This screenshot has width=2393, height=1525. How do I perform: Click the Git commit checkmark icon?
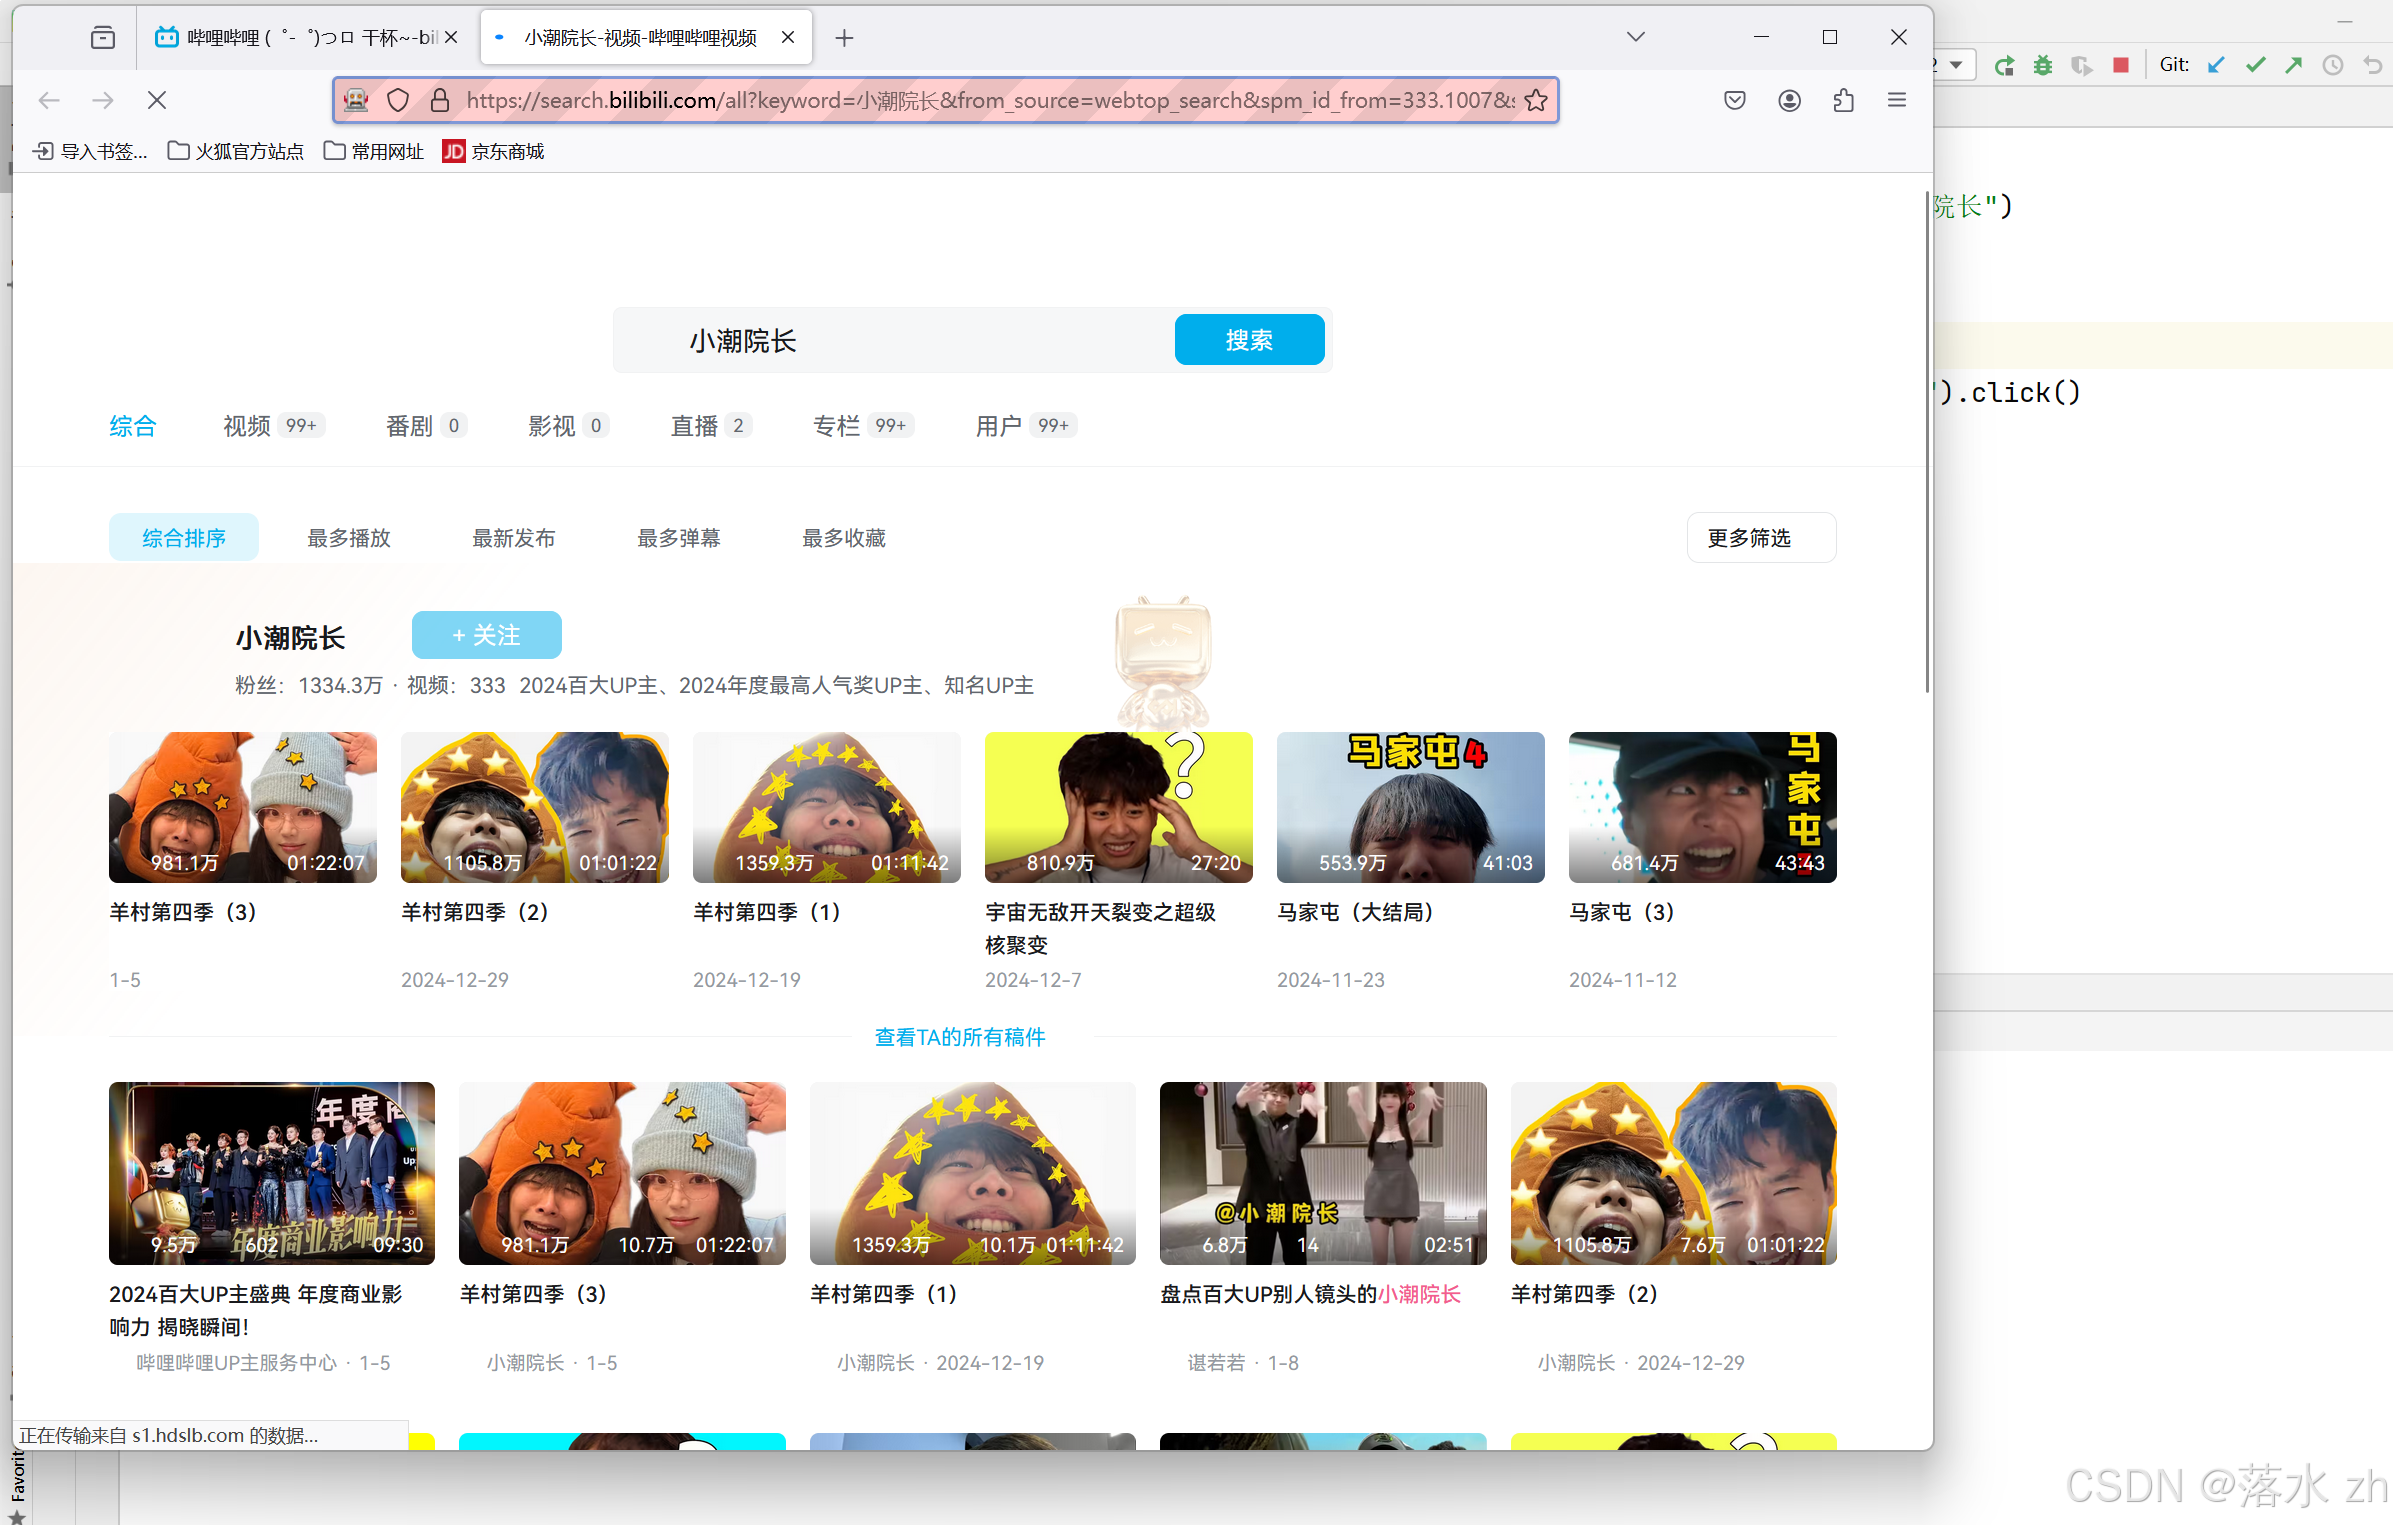(x=2255, y=66)
